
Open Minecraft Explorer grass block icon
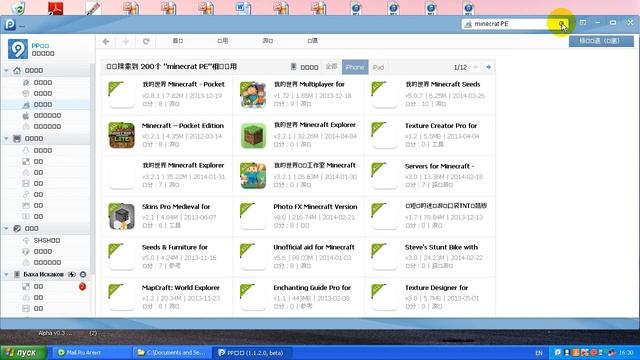tap(253, 135)
